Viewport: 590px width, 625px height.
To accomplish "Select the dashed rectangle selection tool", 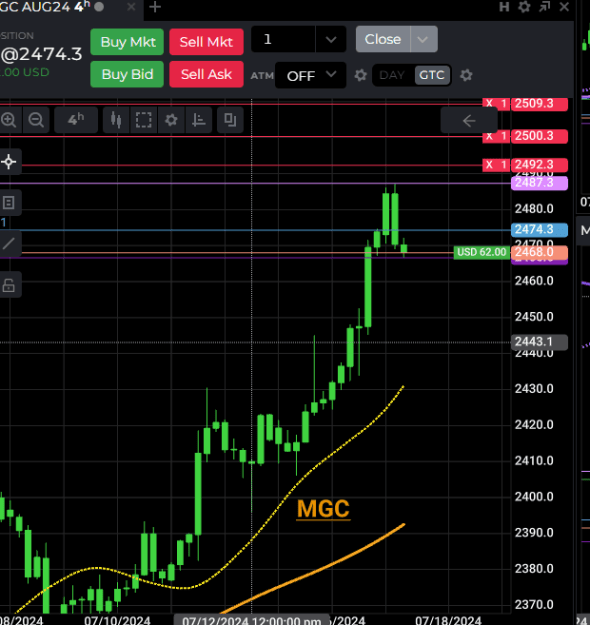I will click(144, 120).
